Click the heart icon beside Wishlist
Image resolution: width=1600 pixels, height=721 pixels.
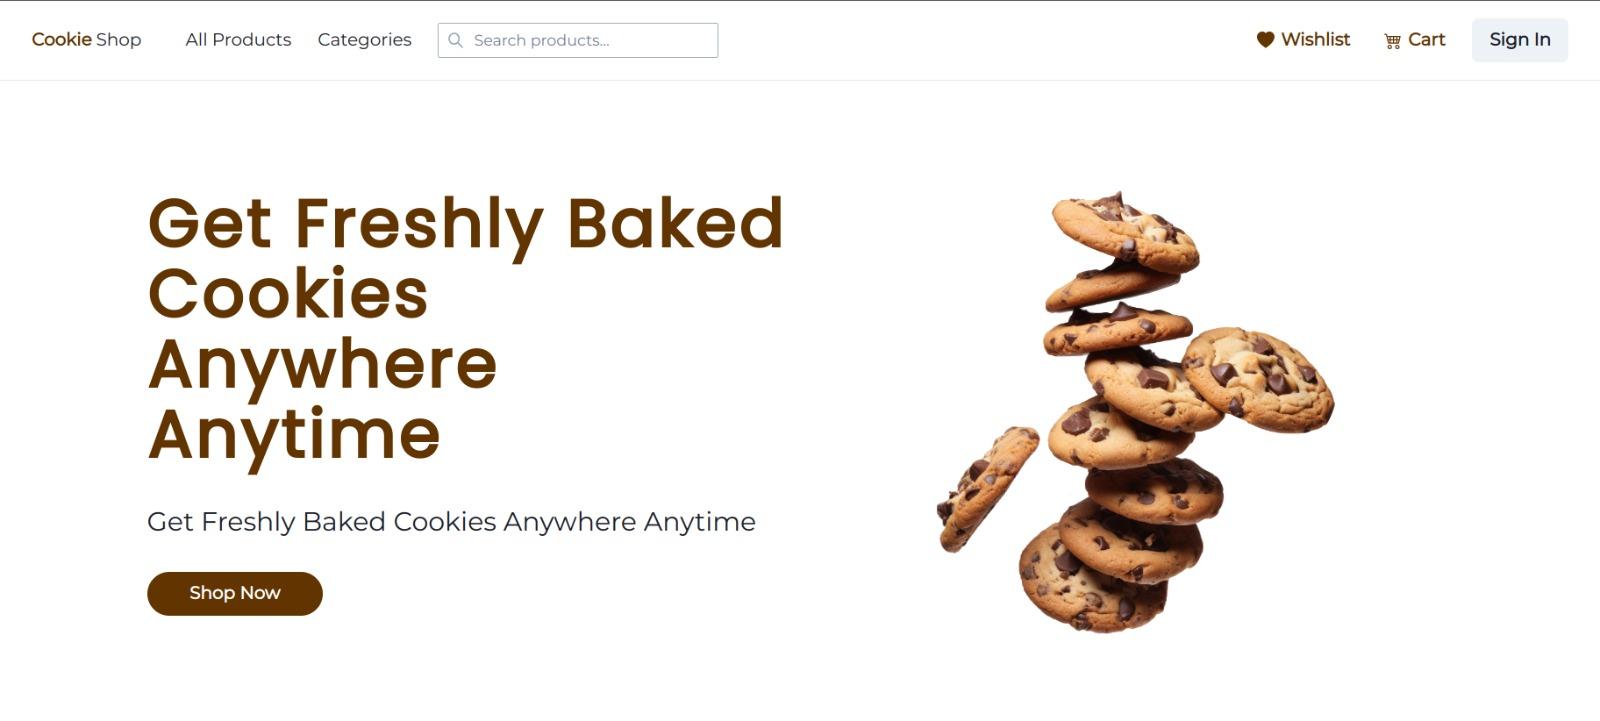pyautogui.click(x=1265, y=40)
